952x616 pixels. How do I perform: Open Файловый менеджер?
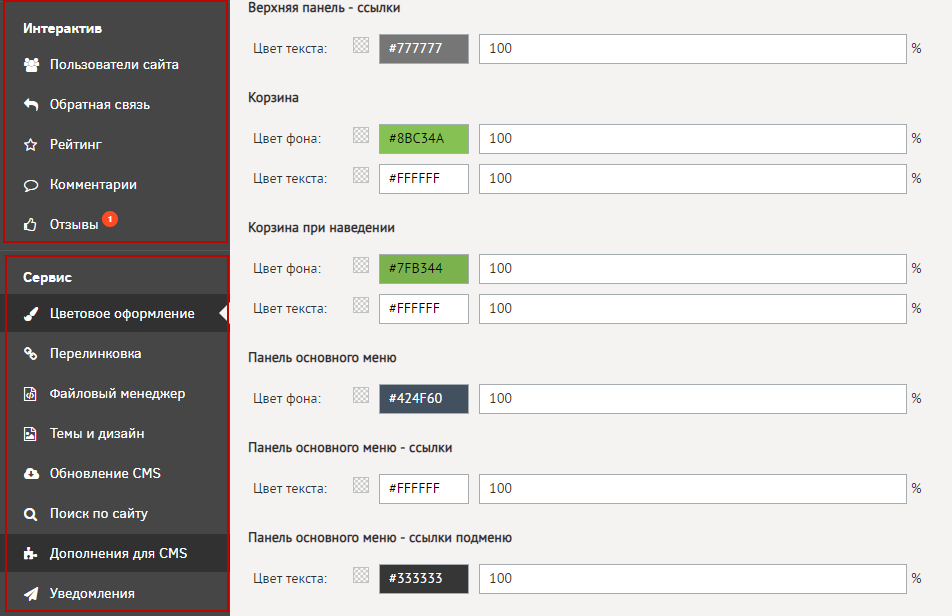117,394
